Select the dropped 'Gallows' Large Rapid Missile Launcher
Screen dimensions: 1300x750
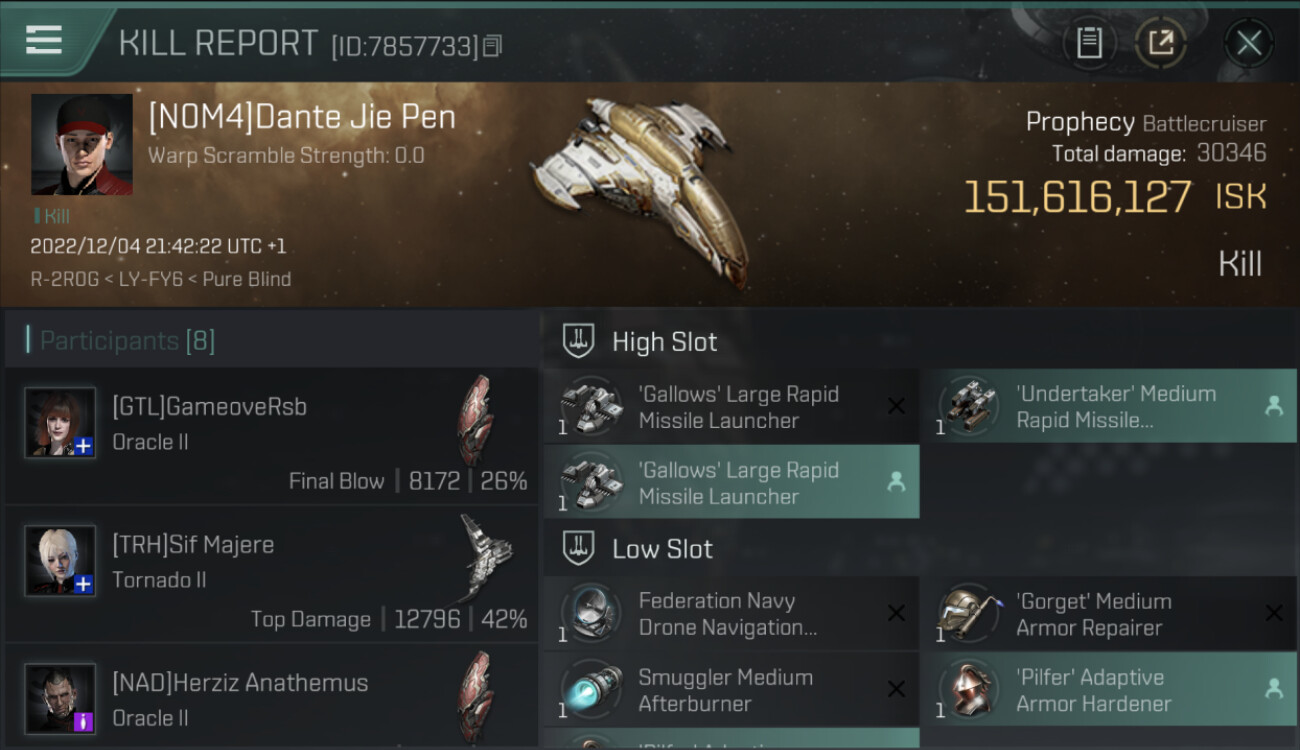tap(731, 482)
